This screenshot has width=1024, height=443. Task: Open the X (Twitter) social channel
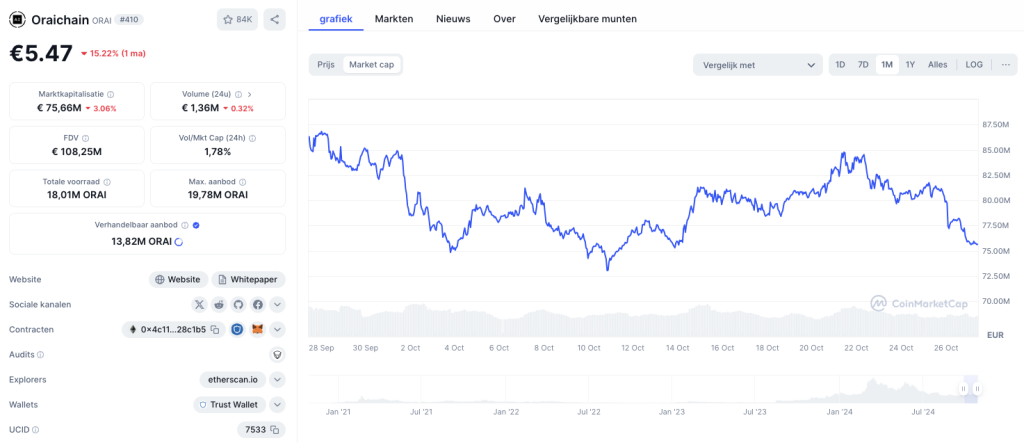pos(200,304)
